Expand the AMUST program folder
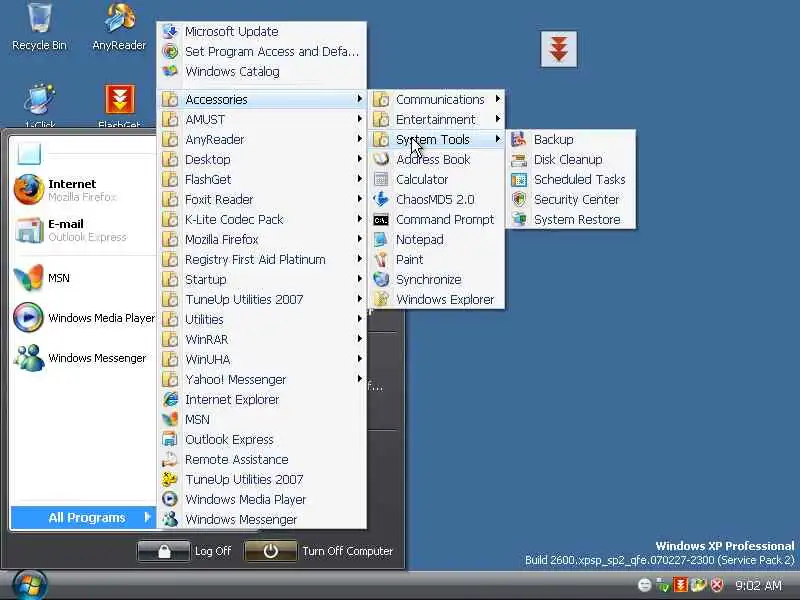The image size is (800, 600). [262, 119]
